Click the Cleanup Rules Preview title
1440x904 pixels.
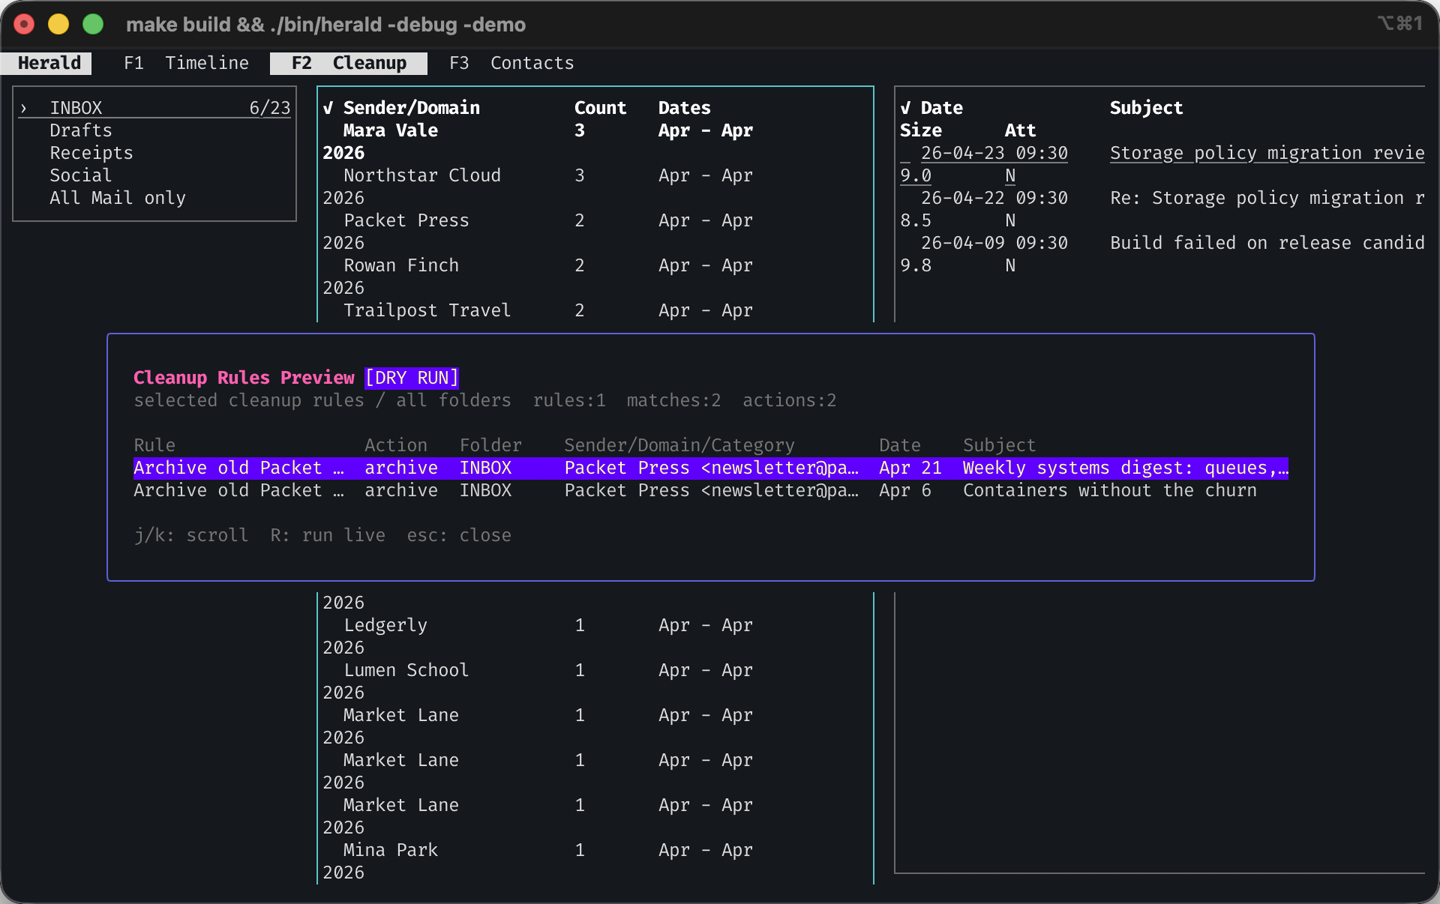coord(244,377)
